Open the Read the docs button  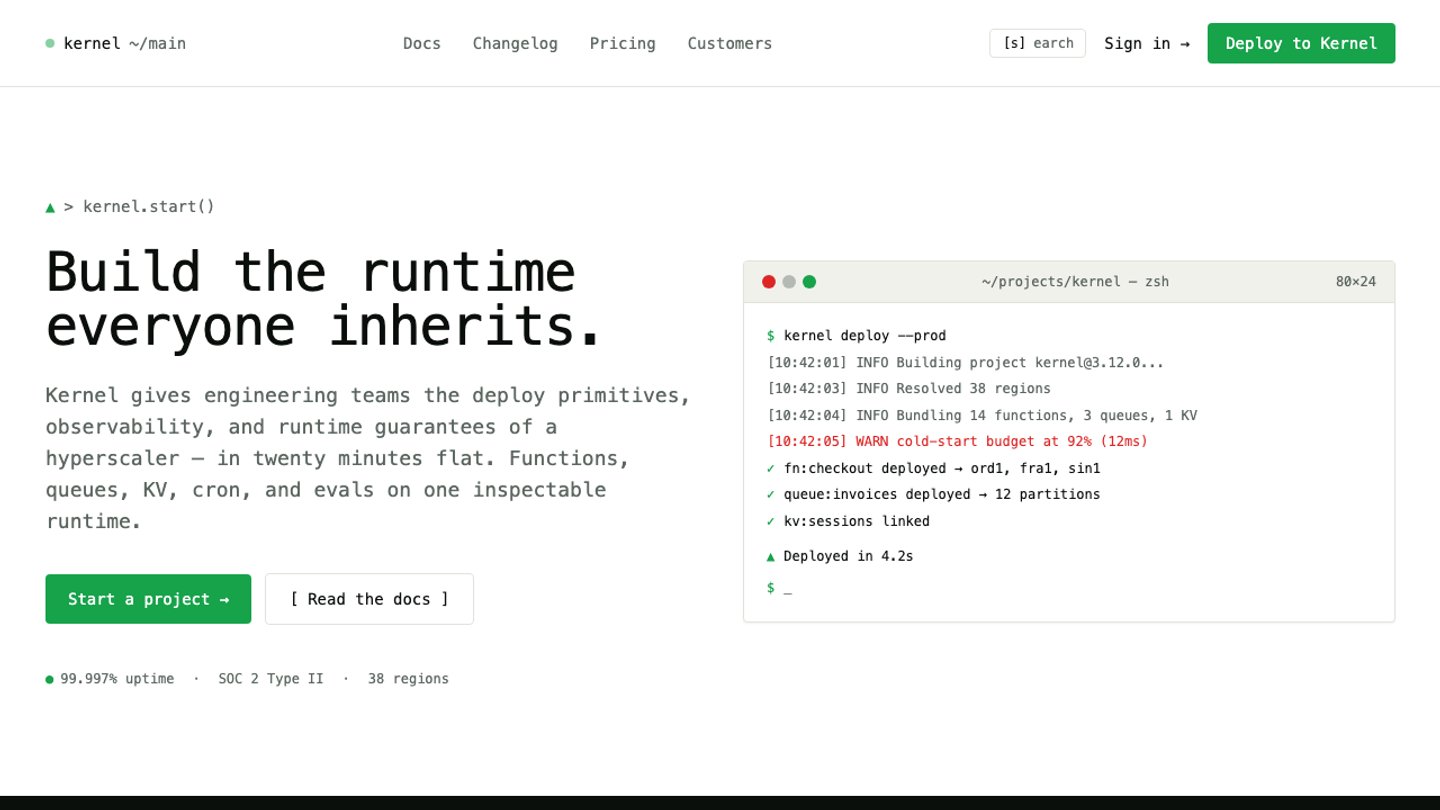(369, 599)
